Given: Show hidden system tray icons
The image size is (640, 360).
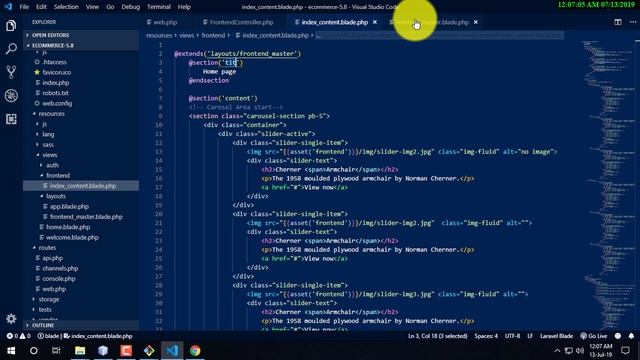Looking at the screenshot, I should (x=557, y=351).
